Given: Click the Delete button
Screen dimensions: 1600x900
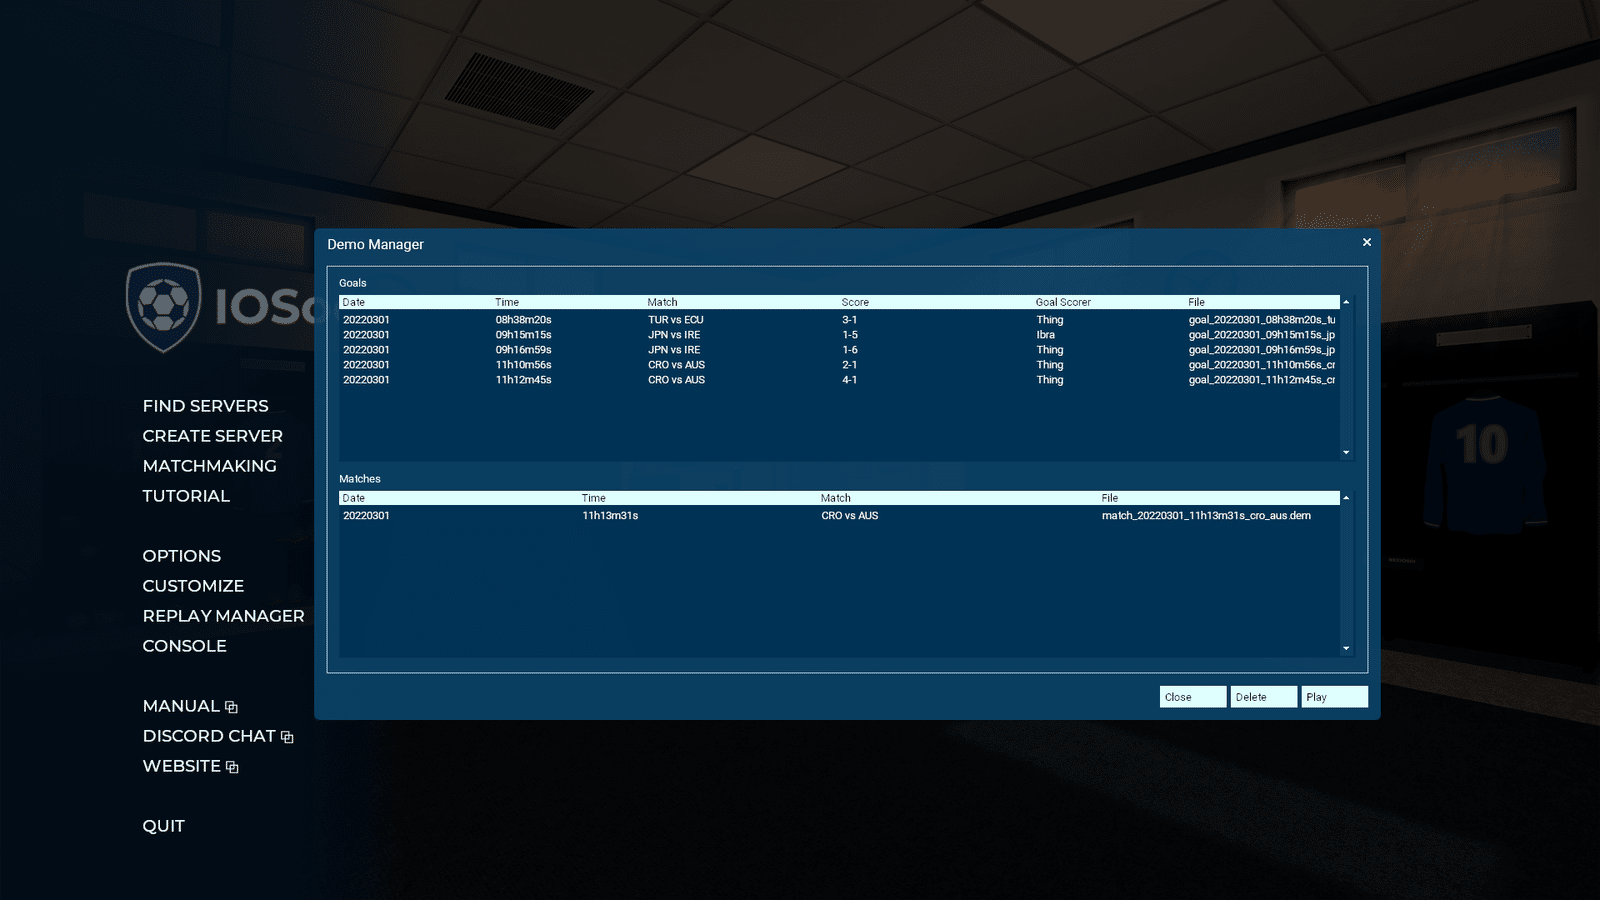Looking at the screenshot, I should pyautogui.click(x=1263, y=697).
